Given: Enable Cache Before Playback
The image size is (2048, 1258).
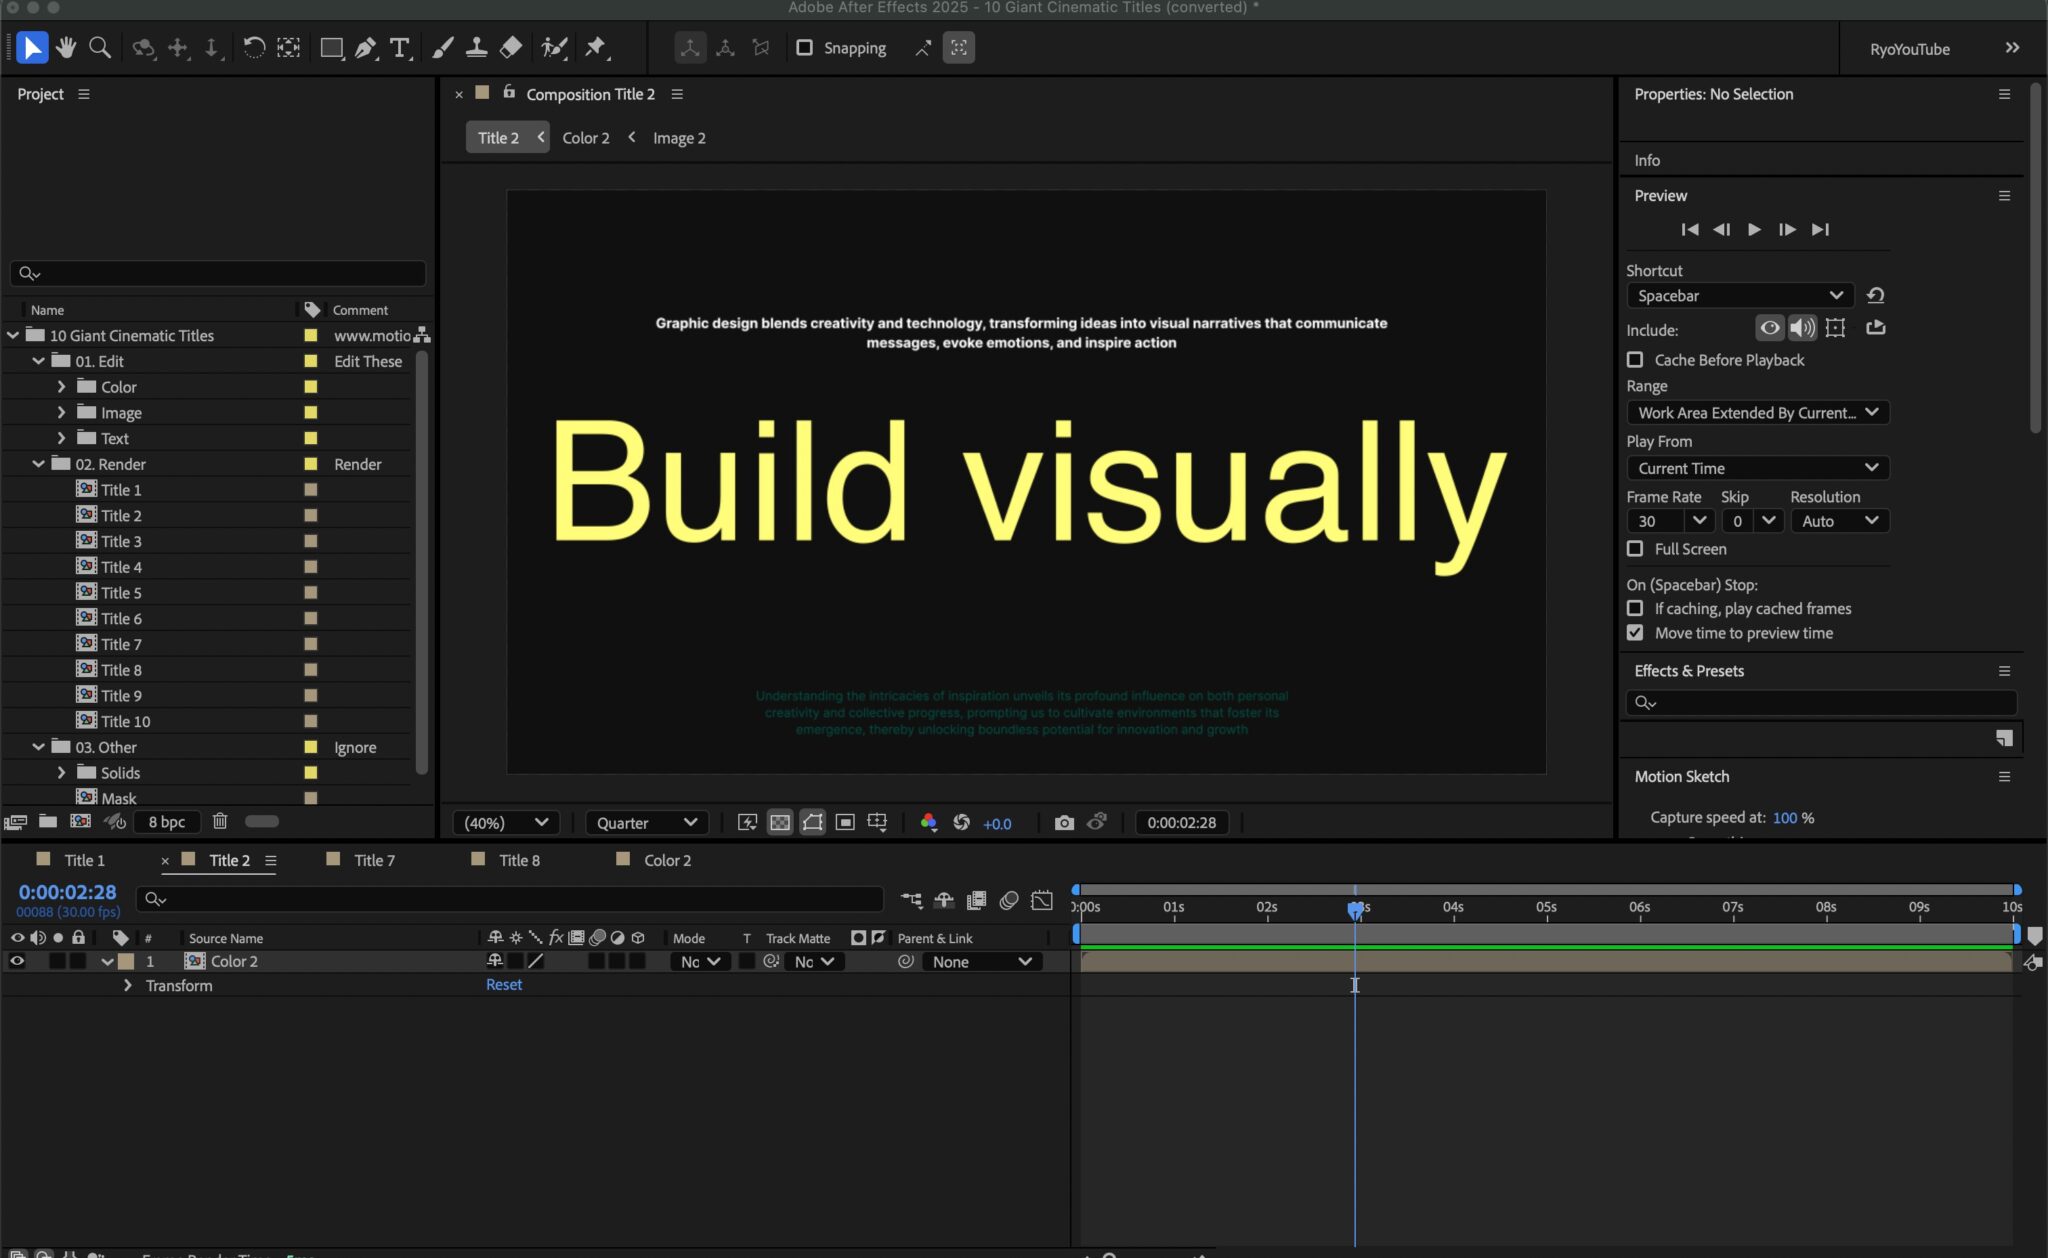Looking at the screenshot, I should [x=1635, y=359].
